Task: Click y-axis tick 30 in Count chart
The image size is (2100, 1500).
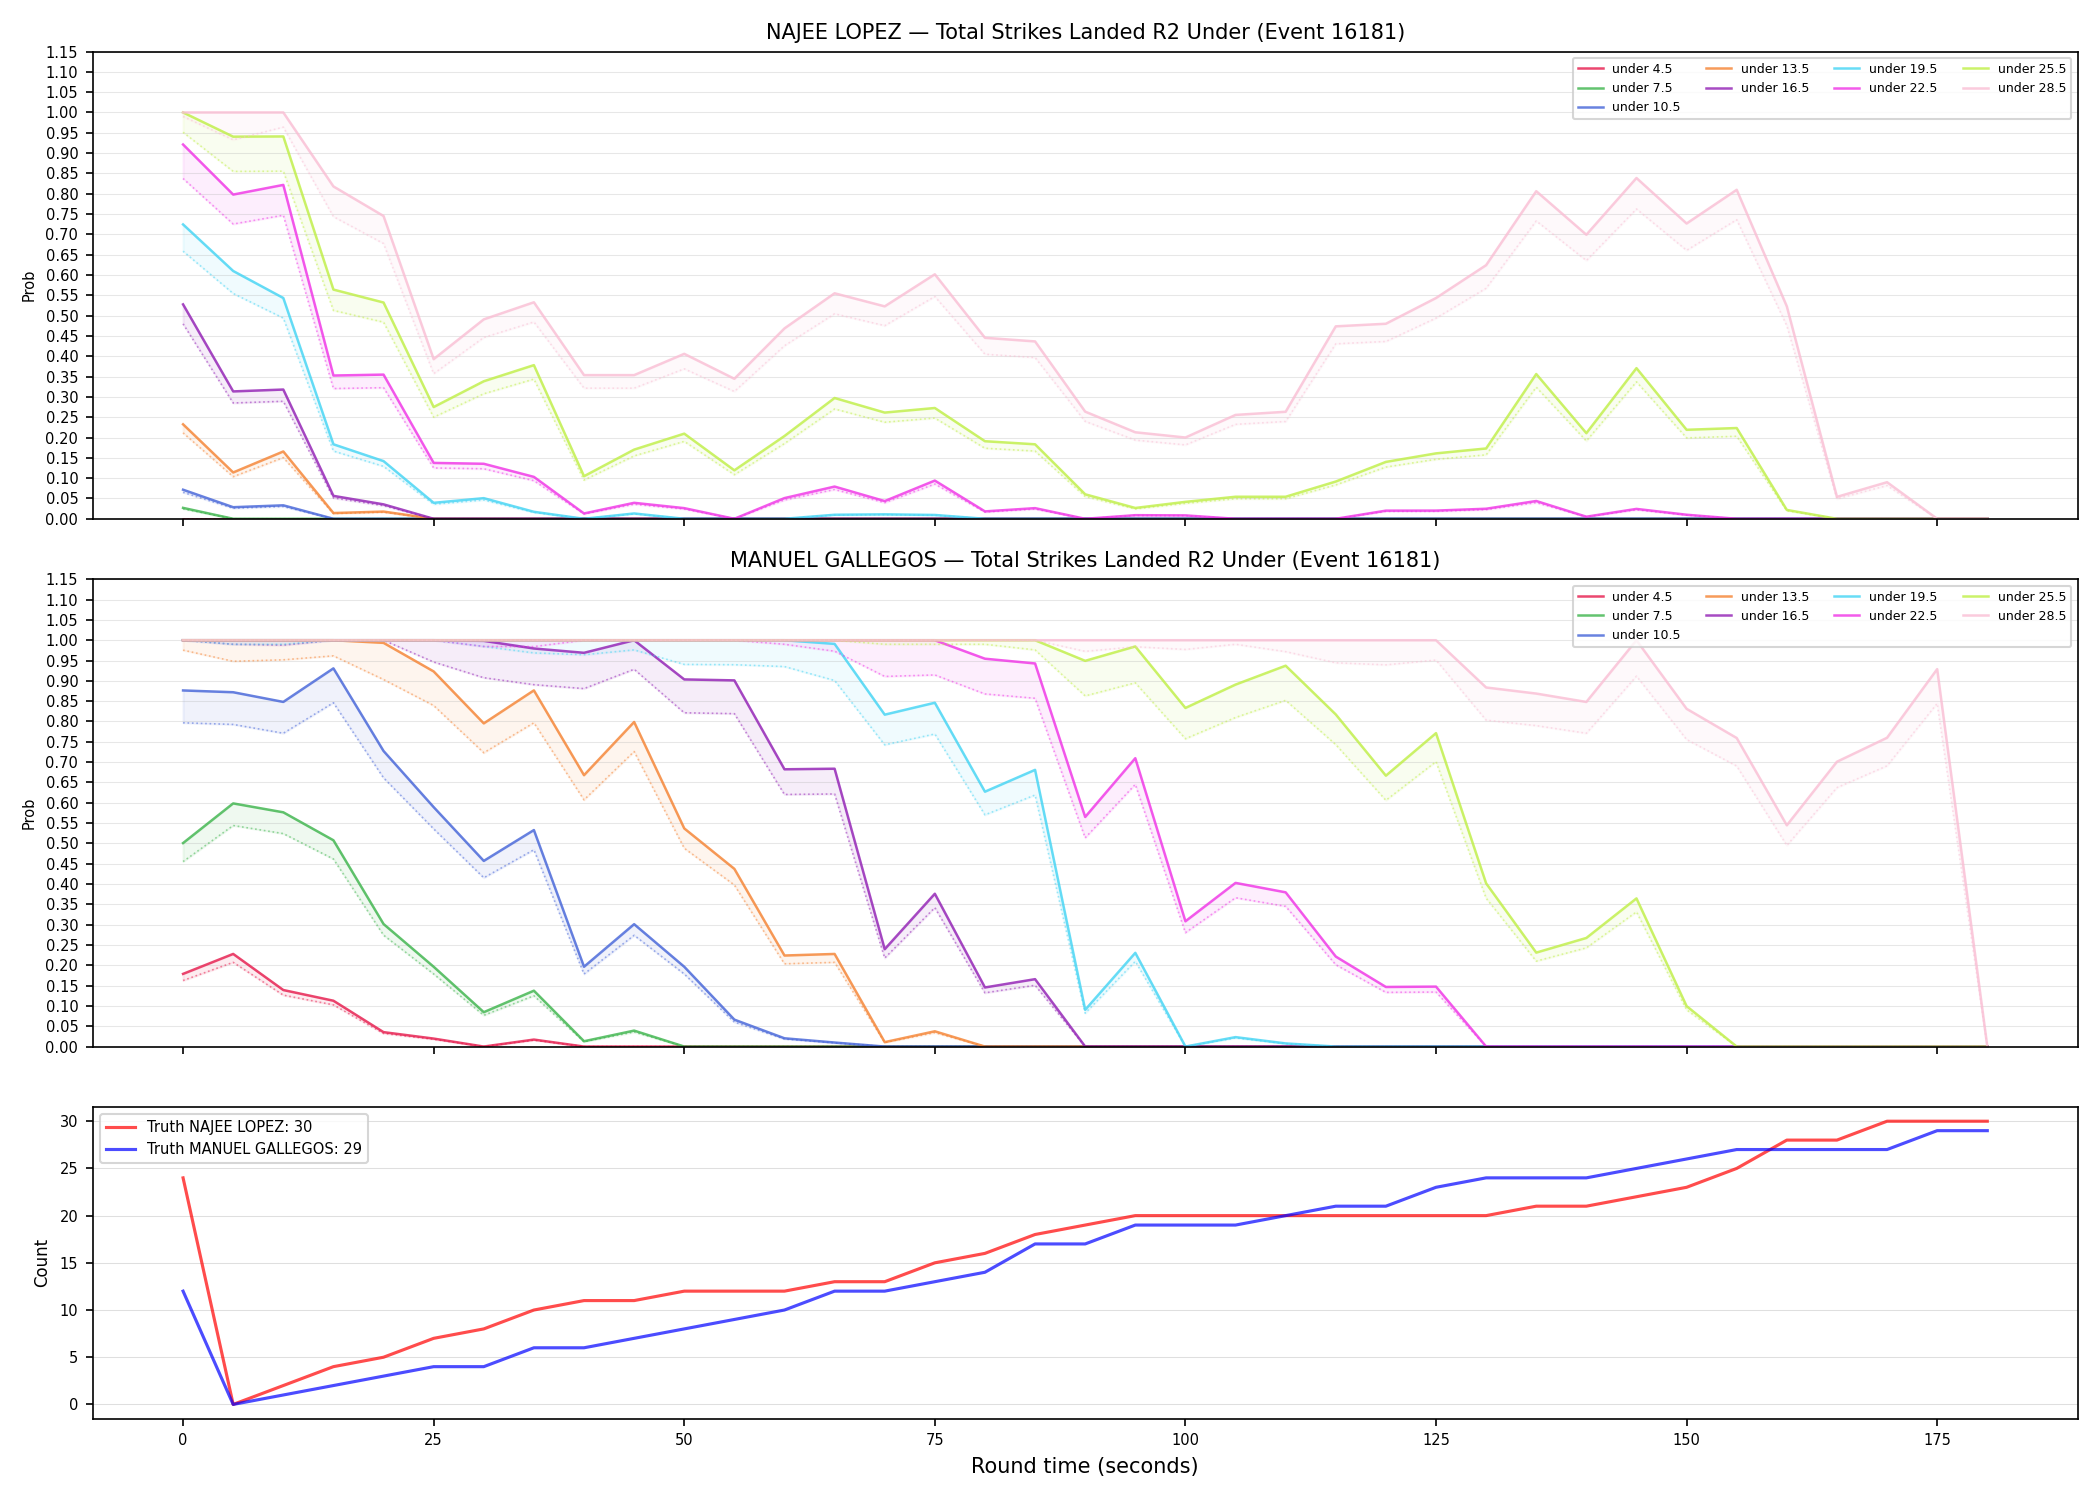Action: click(69, 1122)
